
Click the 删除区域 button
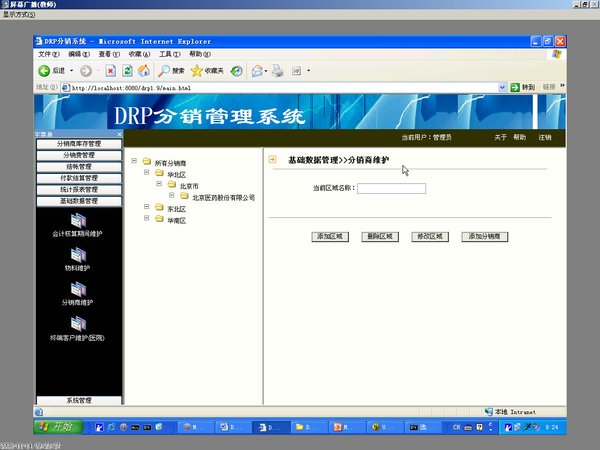380,236
